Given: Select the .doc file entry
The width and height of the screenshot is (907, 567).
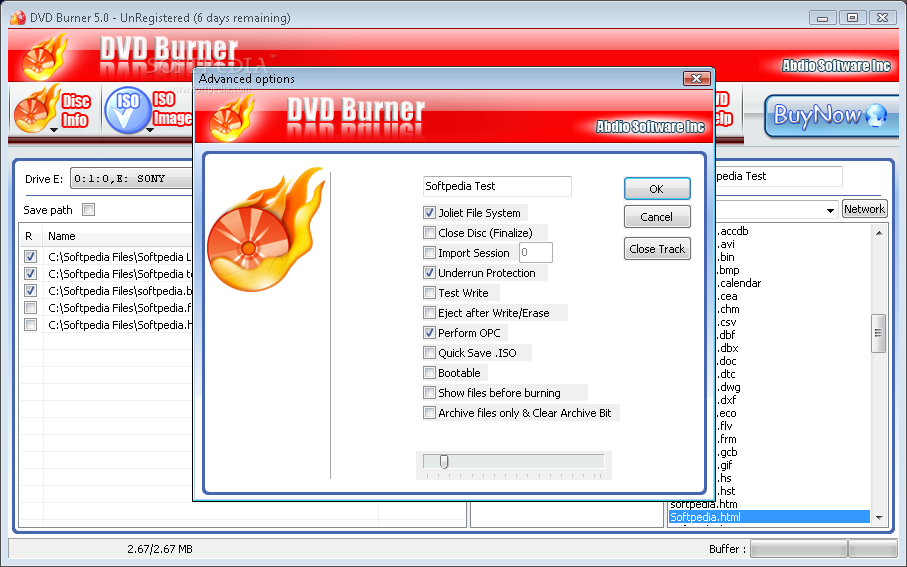Looking at the screenshot, I should pyautogui.click(x=727, y=362).
